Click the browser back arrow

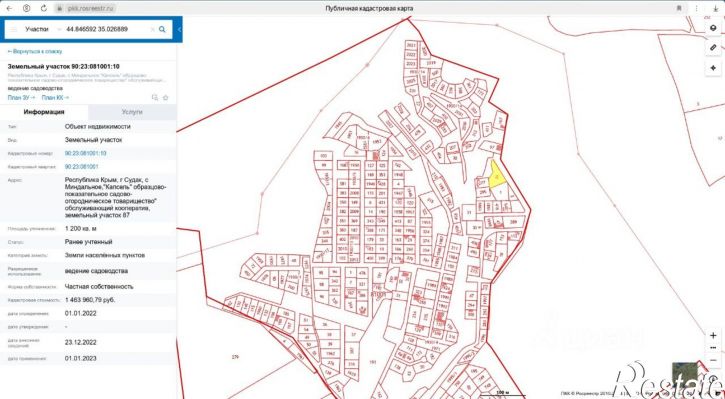(9, 8)
